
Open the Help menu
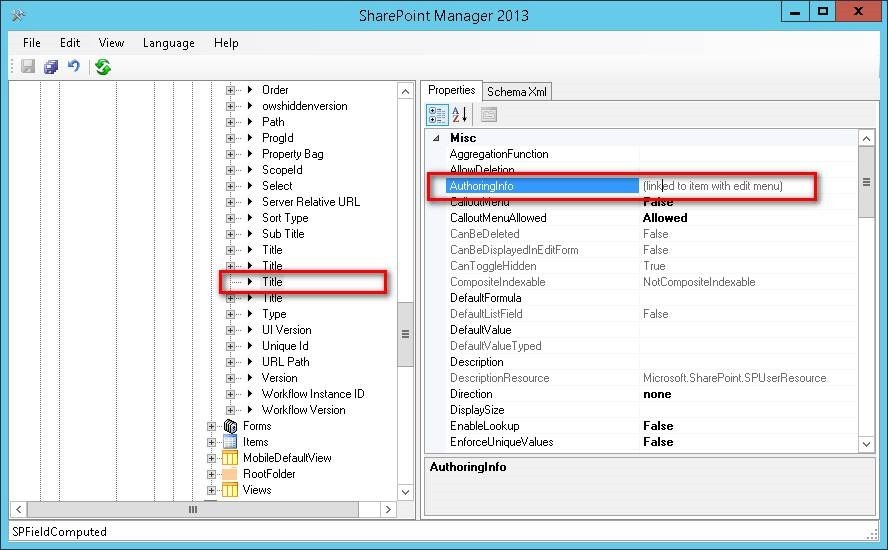click(226, 43)
